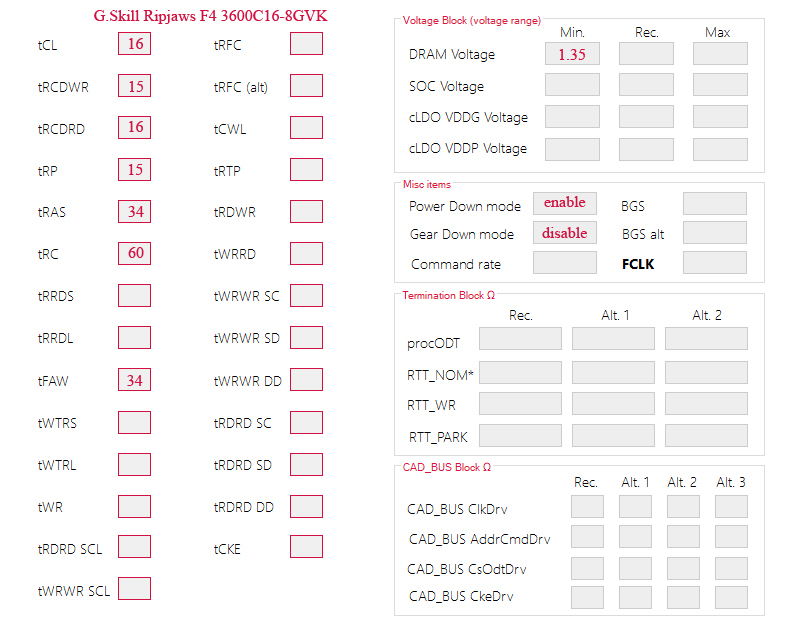The image size is (786, 625).
Task: Click the tRAS field showing 34
Action: (x=134, y=212)
